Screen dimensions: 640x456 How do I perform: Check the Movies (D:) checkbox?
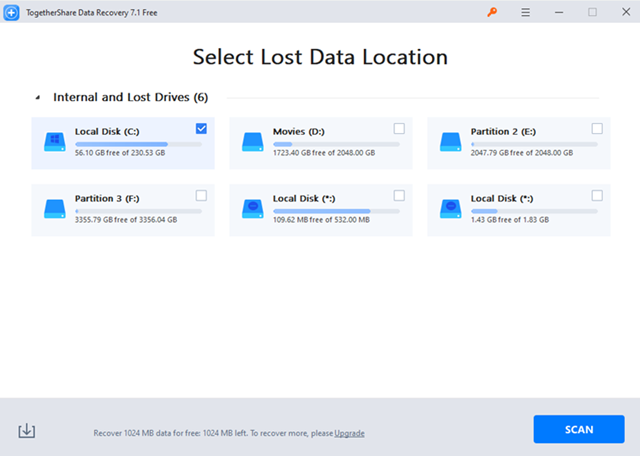pos(399,129)
